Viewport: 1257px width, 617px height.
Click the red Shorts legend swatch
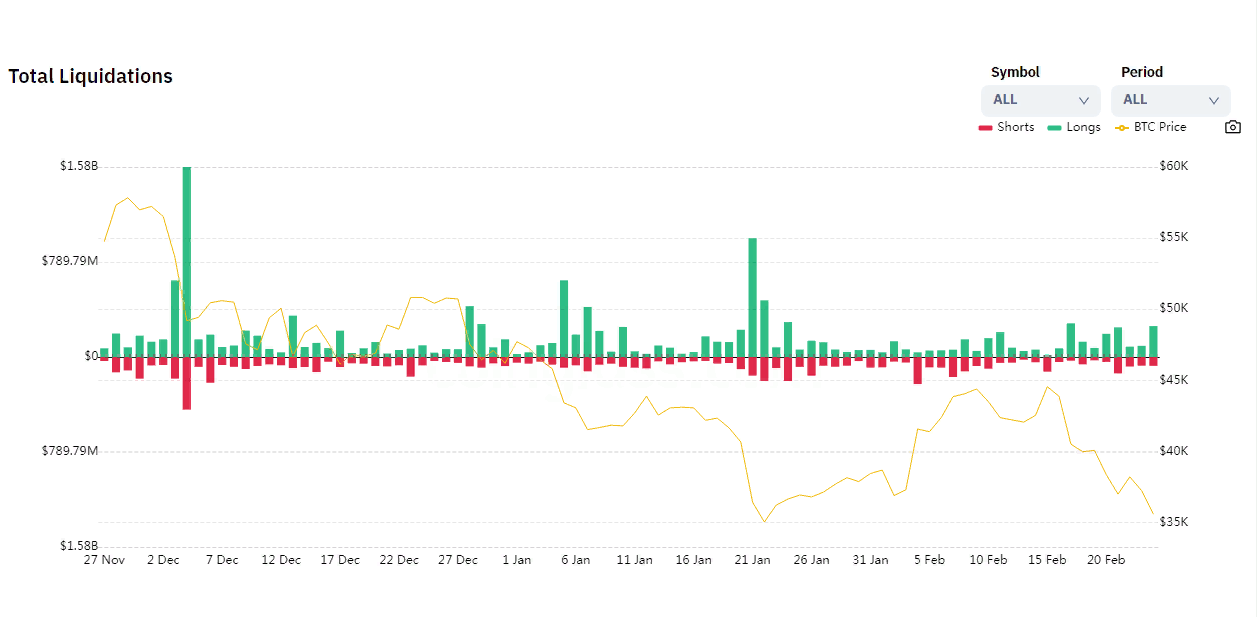click(985, 128)
